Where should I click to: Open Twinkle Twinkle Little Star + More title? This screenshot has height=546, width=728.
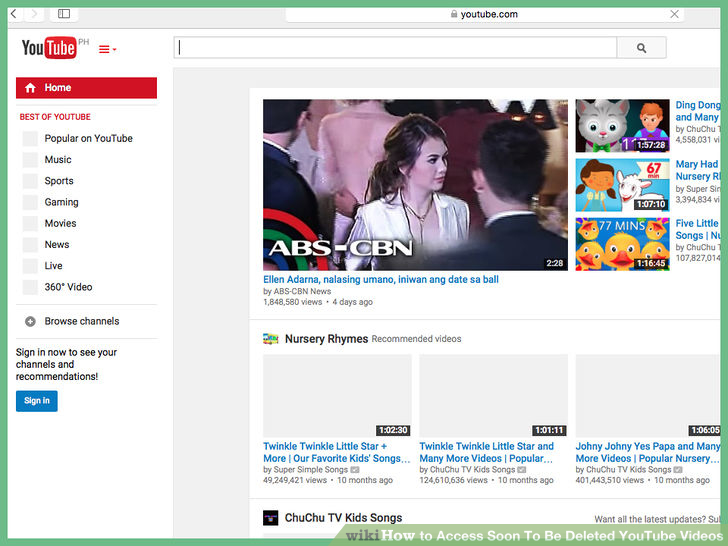tap(337, 452)
